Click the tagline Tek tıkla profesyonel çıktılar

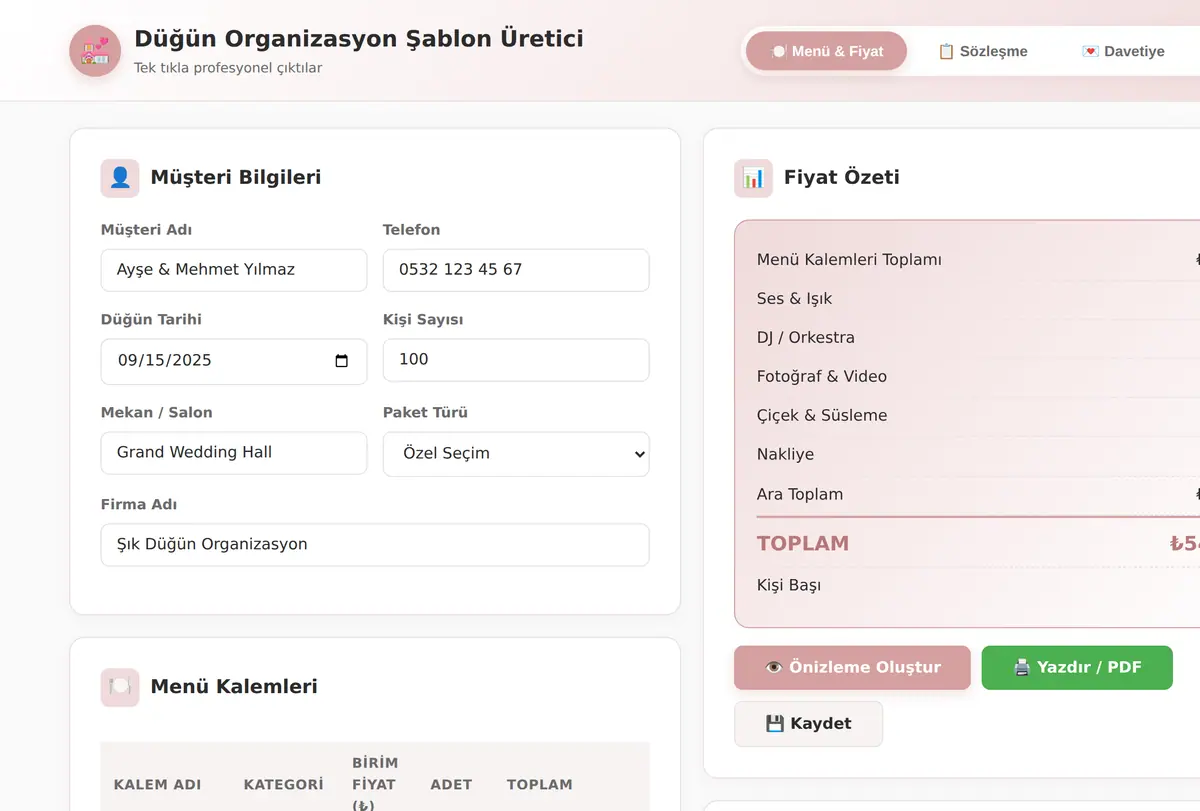coord(228,68)
